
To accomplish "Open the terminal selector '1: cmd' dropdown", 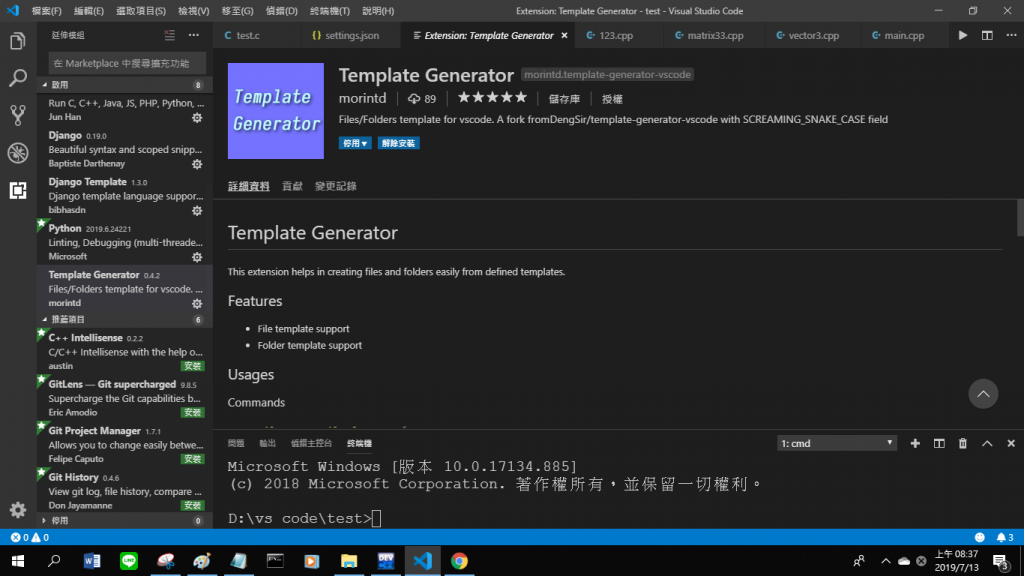I will pos(837,443).
